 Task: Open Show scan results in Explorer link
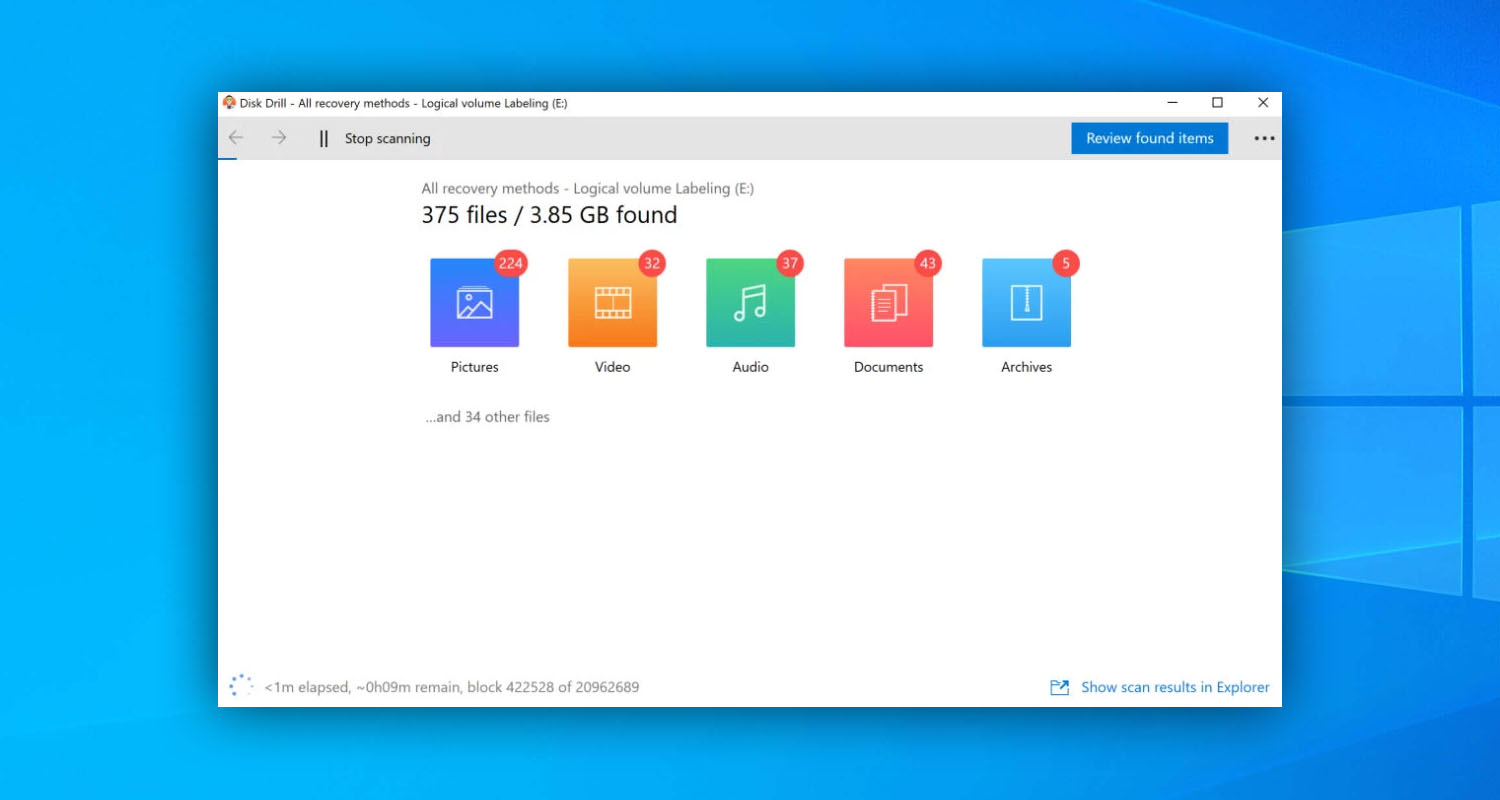(x=1175, y=687)
